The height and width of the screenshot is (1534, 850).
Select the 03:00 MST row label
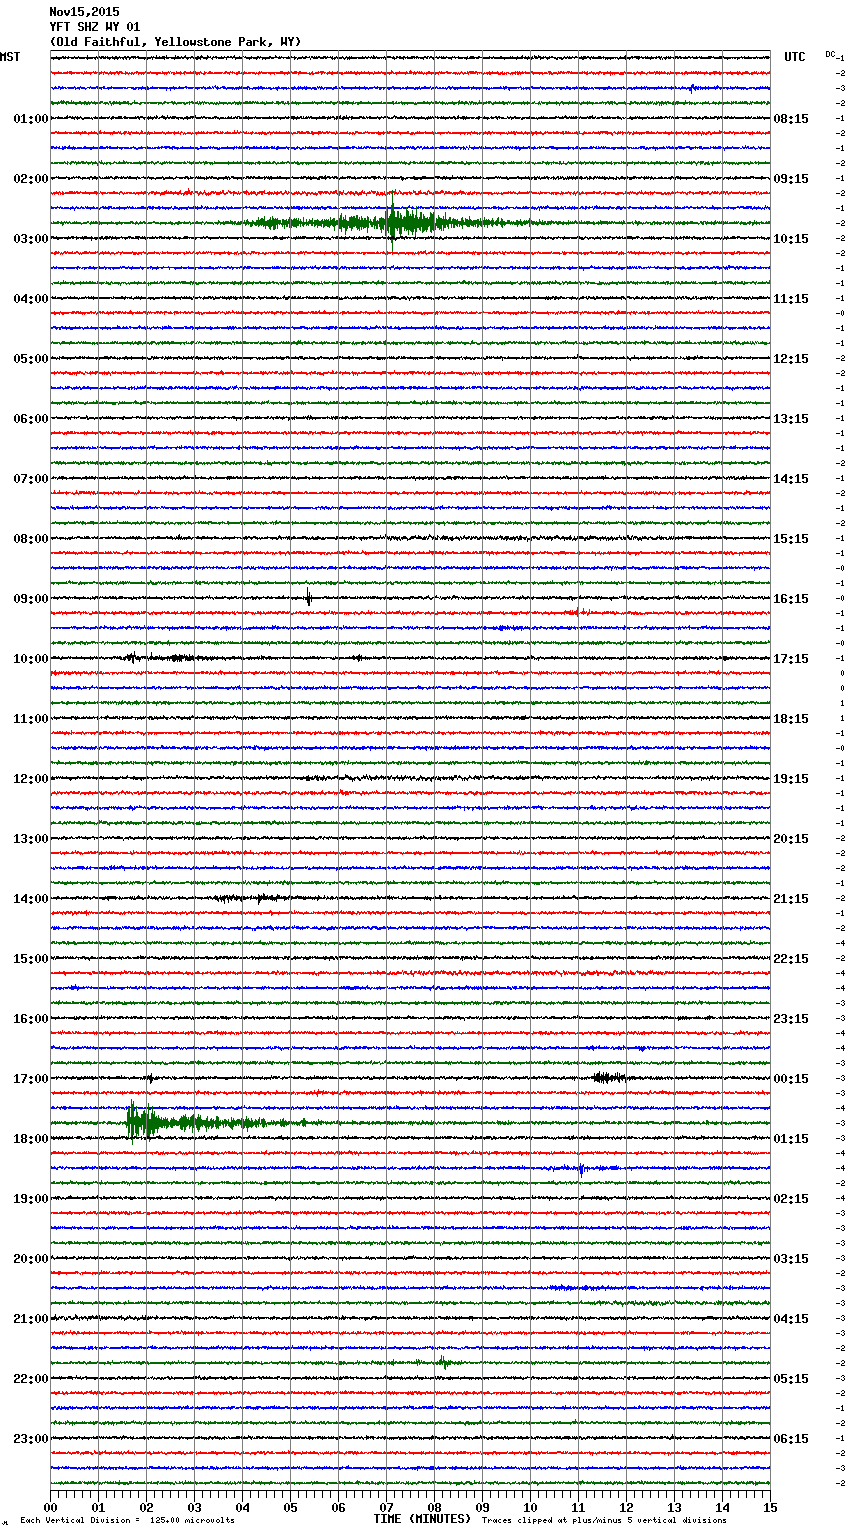tap(31, 239)
